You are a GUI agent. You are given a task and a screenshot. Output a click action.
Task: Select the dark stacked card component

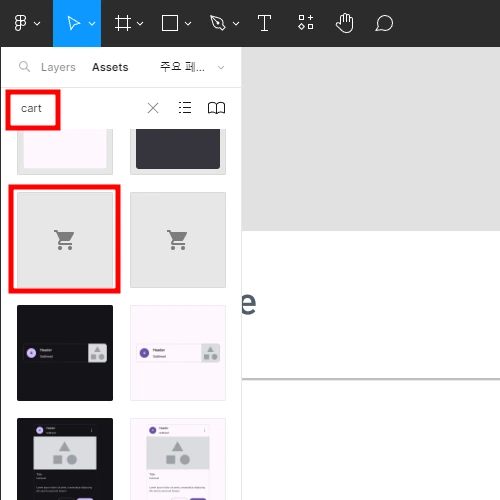tap(65, 459)
